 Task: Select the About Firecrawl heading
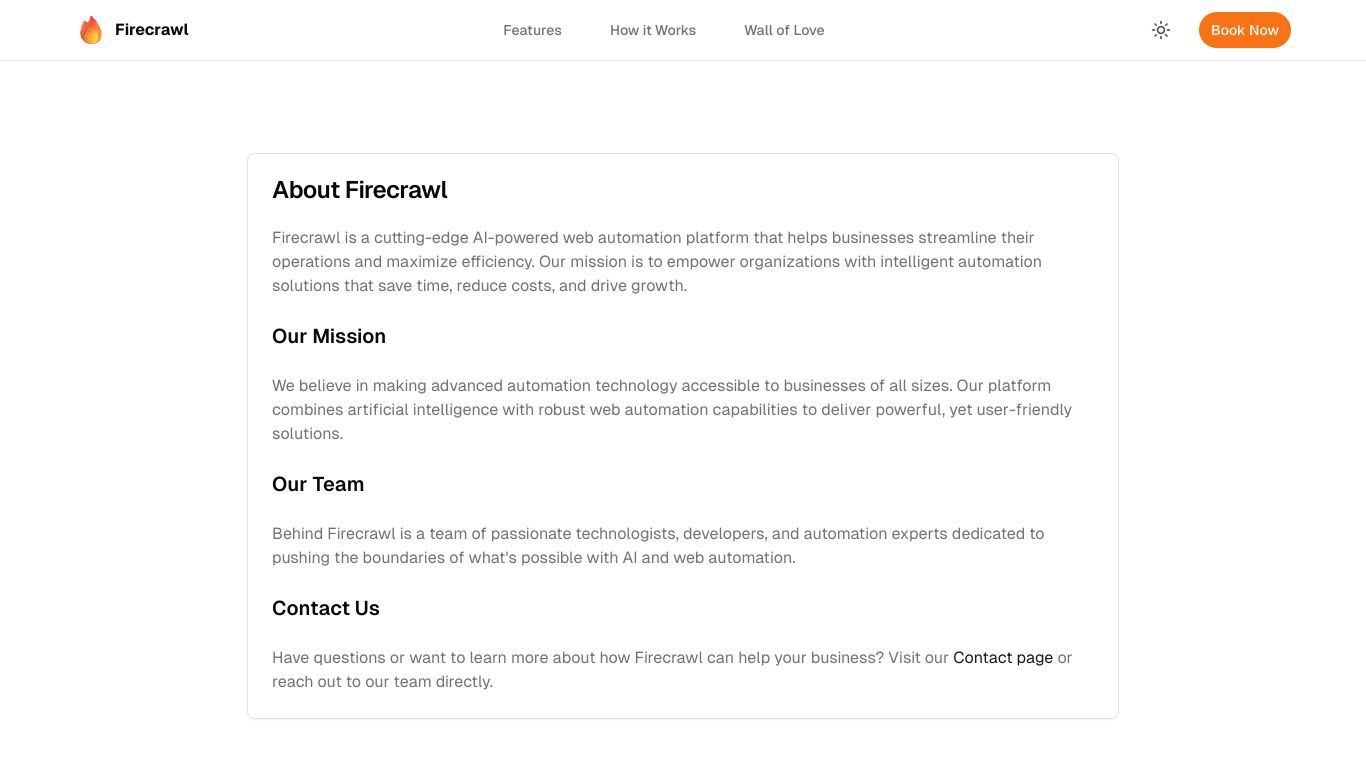click(x=360, y=190)
